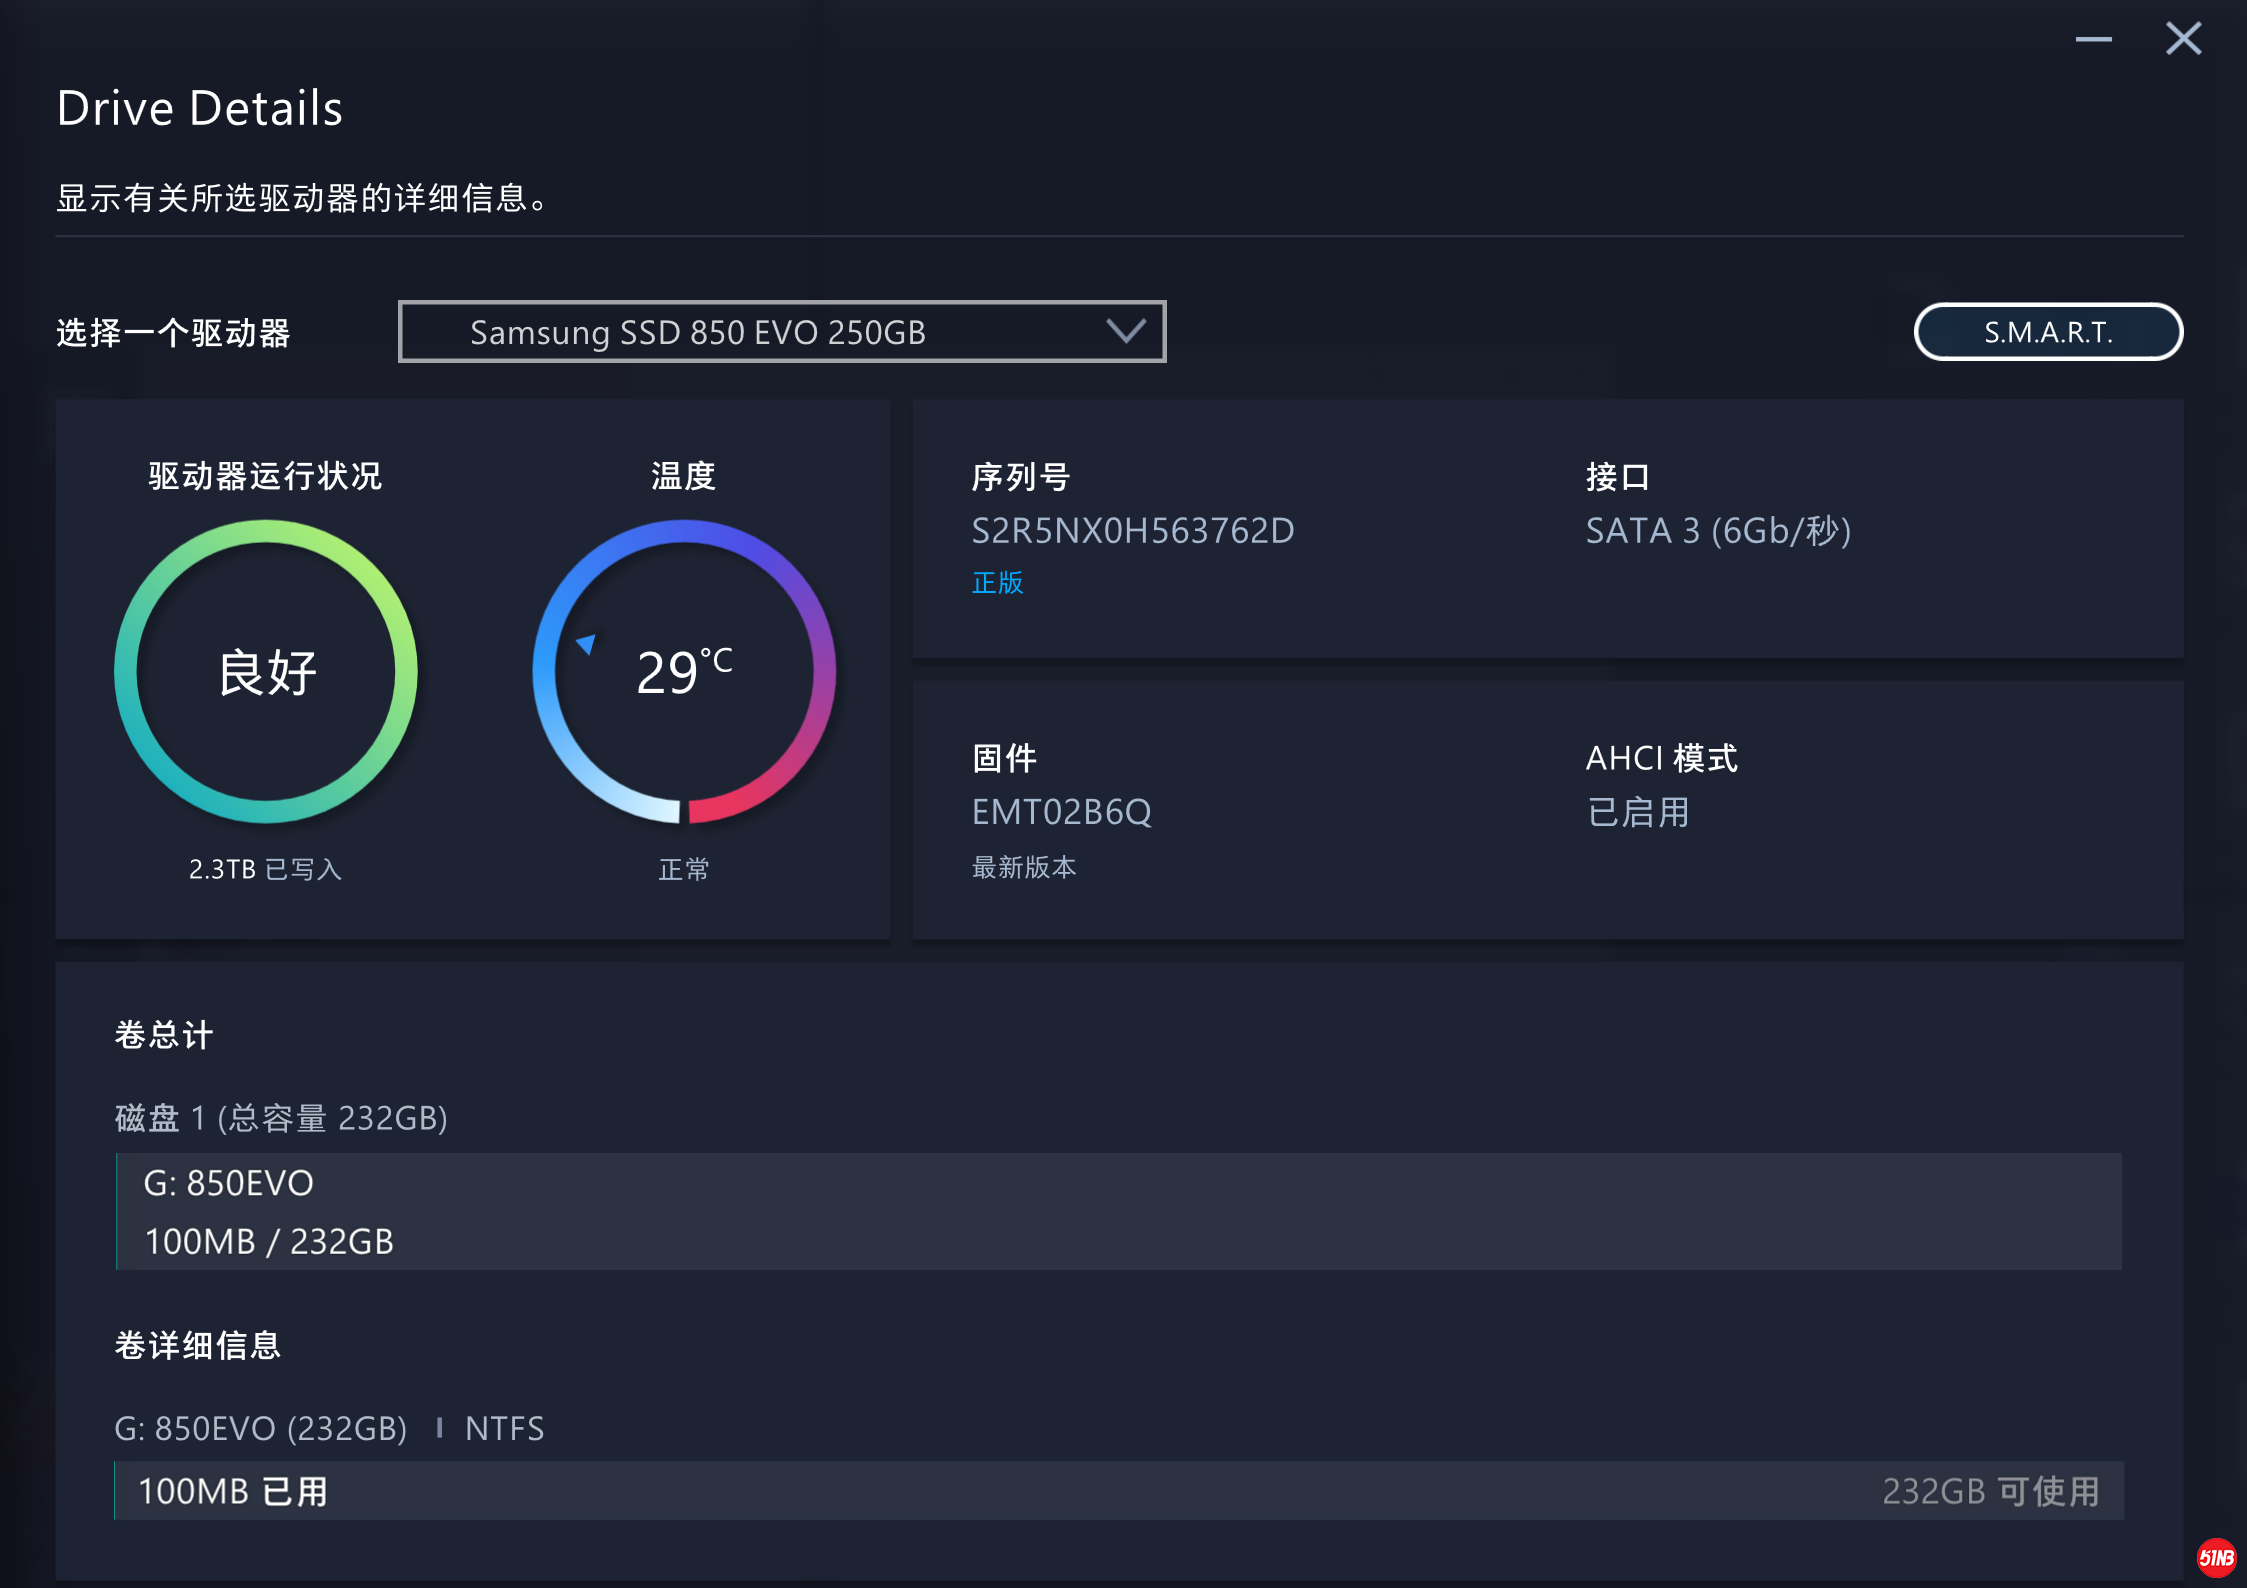Click the drive health 良好 gauge
2247x1588 pixels.
pos(266,671)
